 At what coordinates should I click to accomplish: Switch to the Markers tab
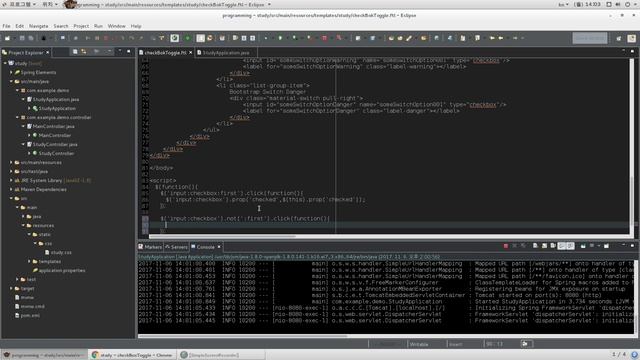pos(150,247)
